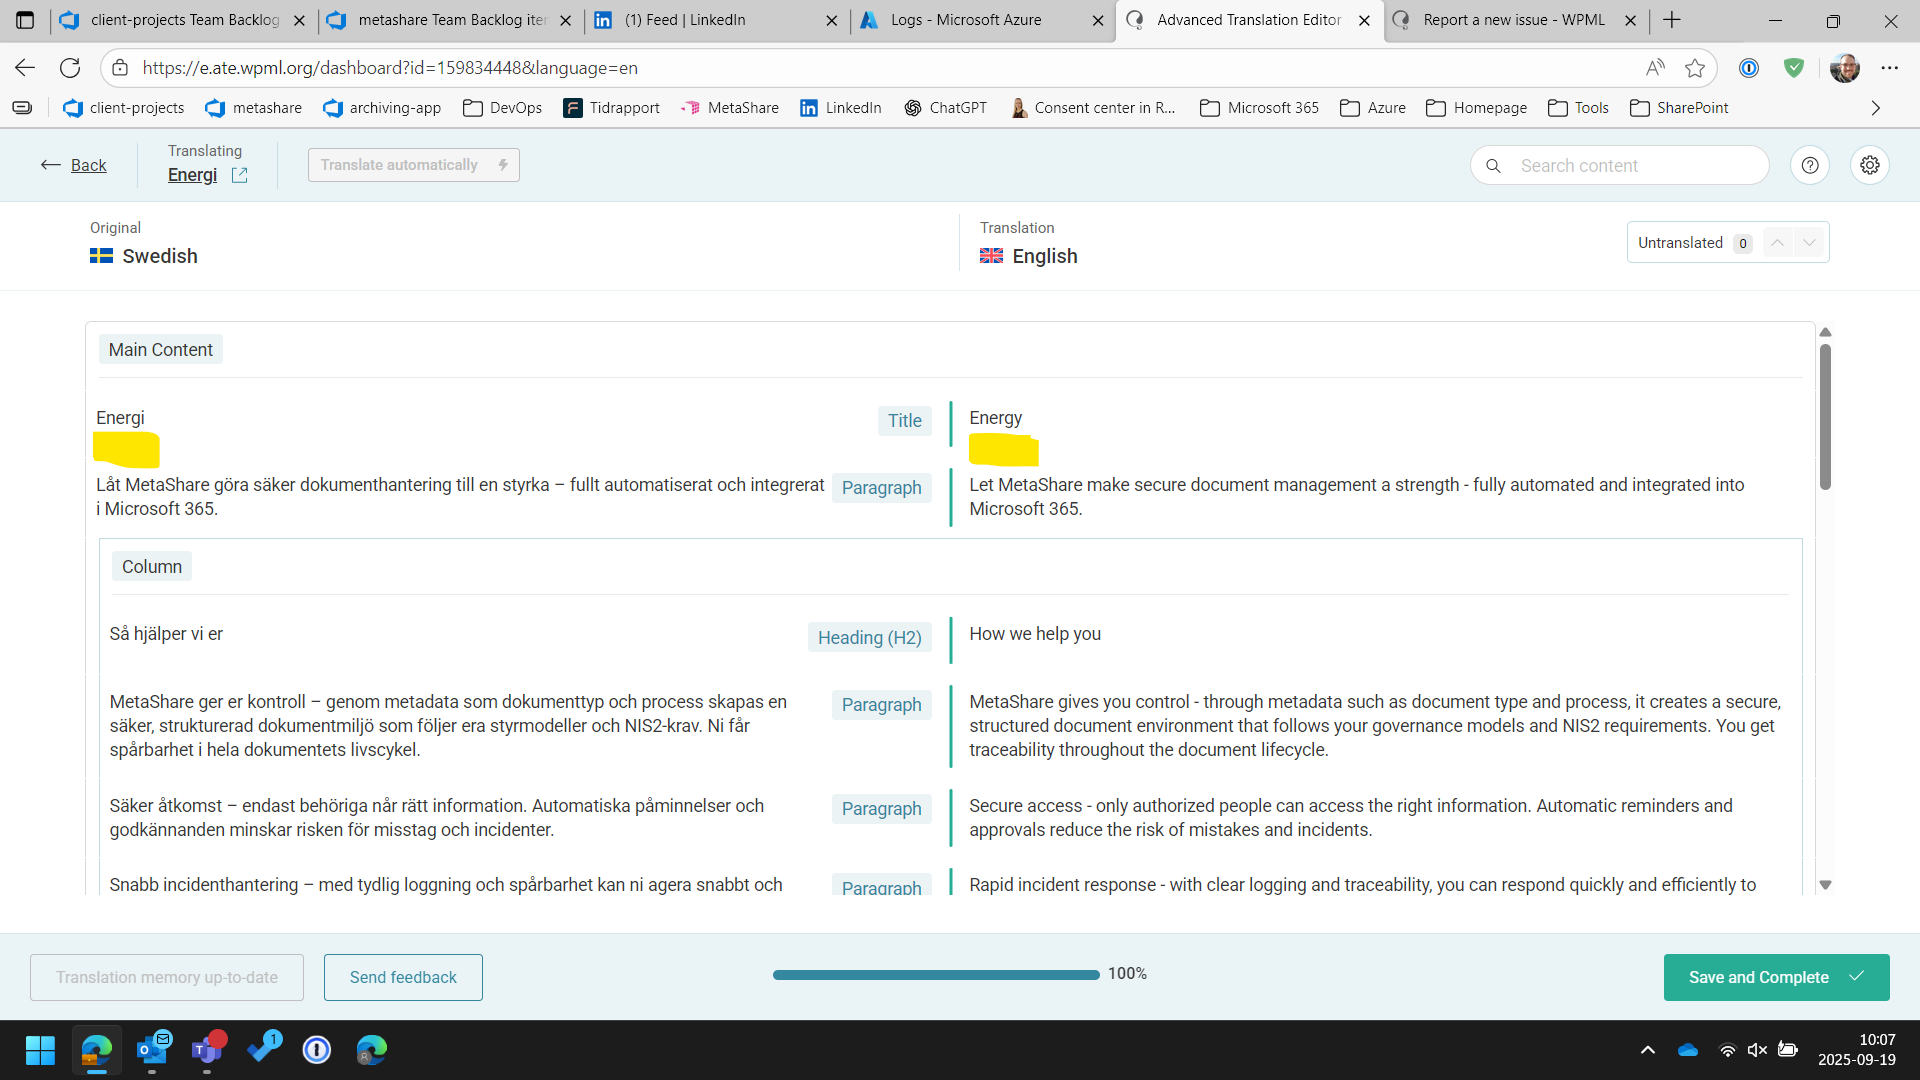Add this page to favorites star

point(1695,68)
